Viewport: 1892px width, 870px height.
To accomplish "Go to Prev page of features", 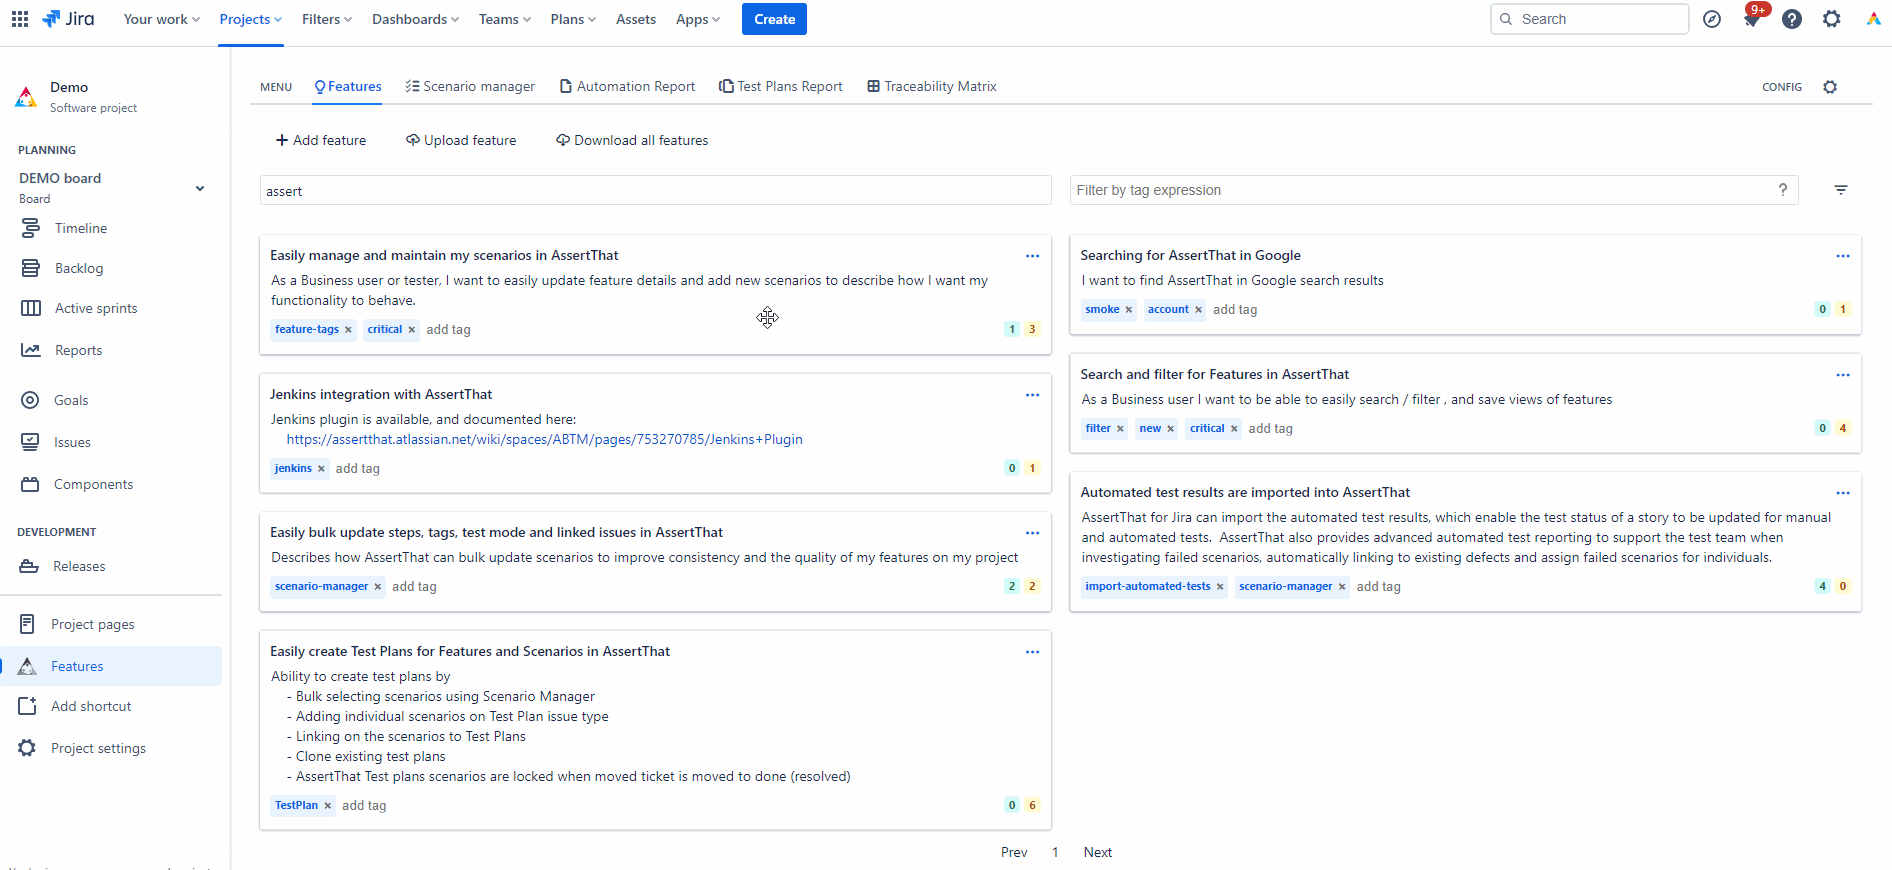I will coord(1014,853).
